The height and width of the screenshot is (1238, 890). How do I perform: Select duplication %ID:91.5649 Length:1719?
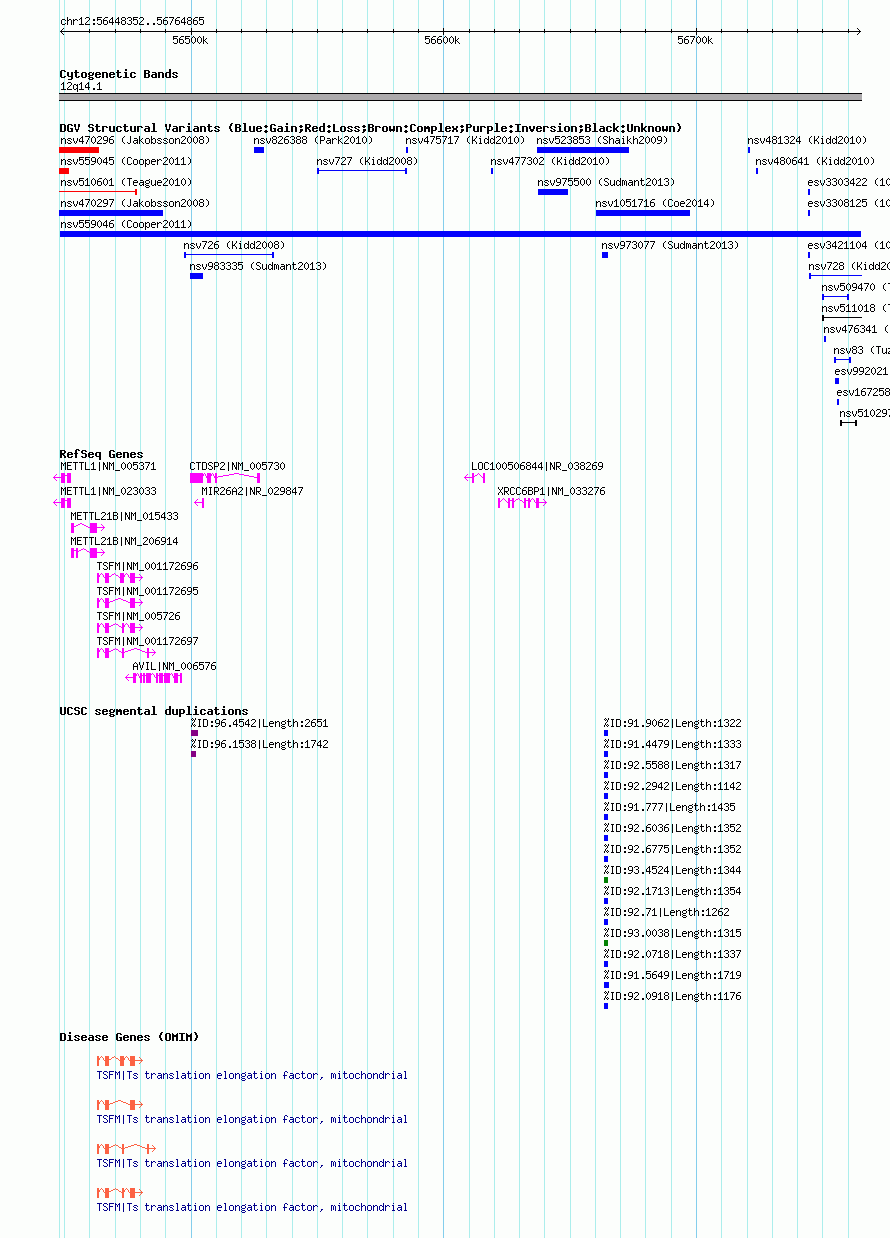point(672,976)
